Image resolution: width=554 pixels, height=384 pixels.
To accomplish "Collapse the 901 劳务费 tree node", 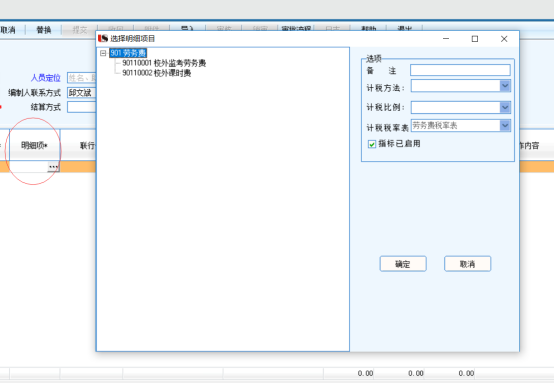I will (103, 53).
